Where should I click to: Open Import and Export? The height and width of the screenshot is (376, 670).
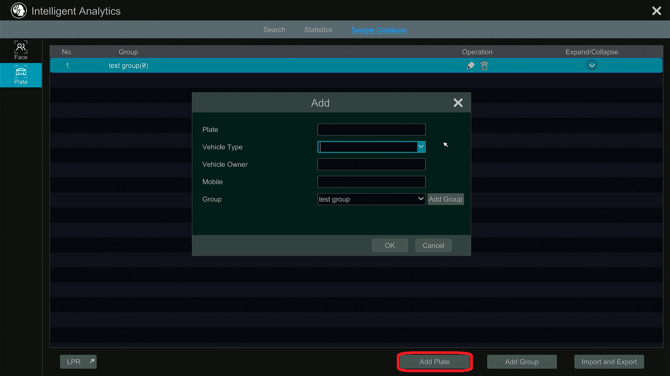coord(609,361)
